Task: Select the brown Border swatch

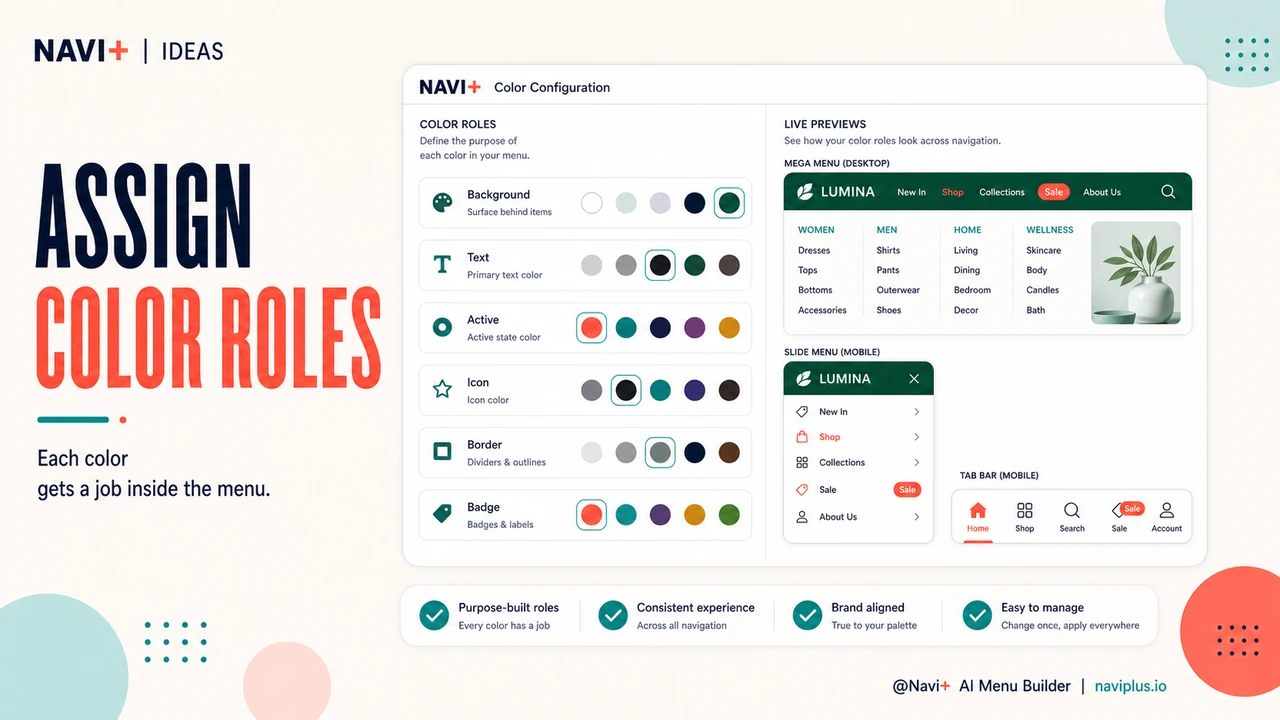Action: point(729,452)
